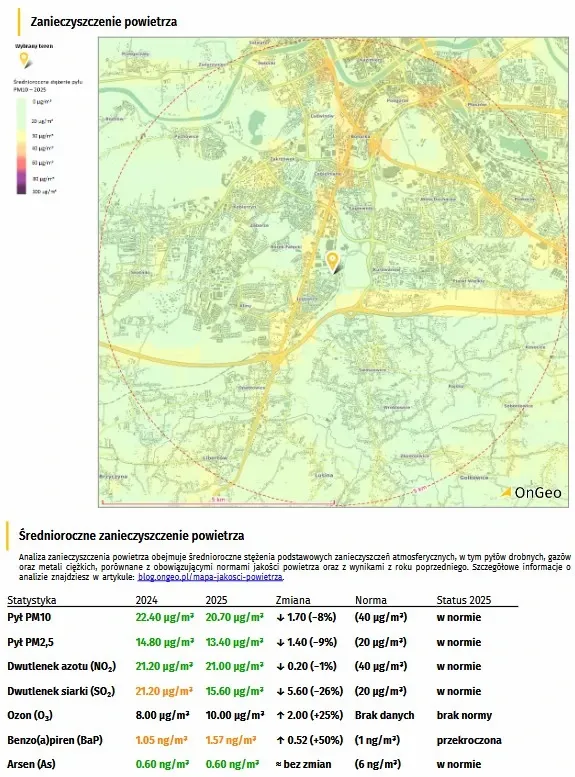Click the "Dwutlenek azotu (NO₂)" row label
Screen dimensions: 575x777
[x=61, y=666]
